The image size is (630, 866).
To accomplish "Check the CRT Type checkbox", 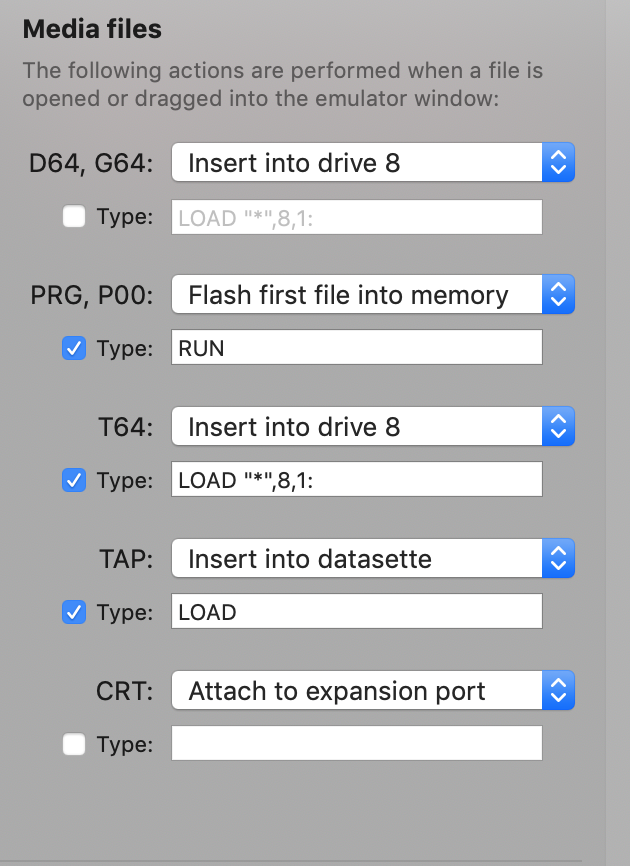I will [x=74, y=744].
